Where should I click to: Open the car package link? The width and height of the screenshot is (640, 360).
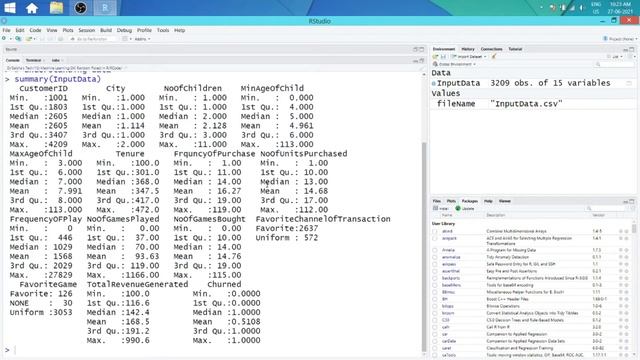(x=445, y=334)
